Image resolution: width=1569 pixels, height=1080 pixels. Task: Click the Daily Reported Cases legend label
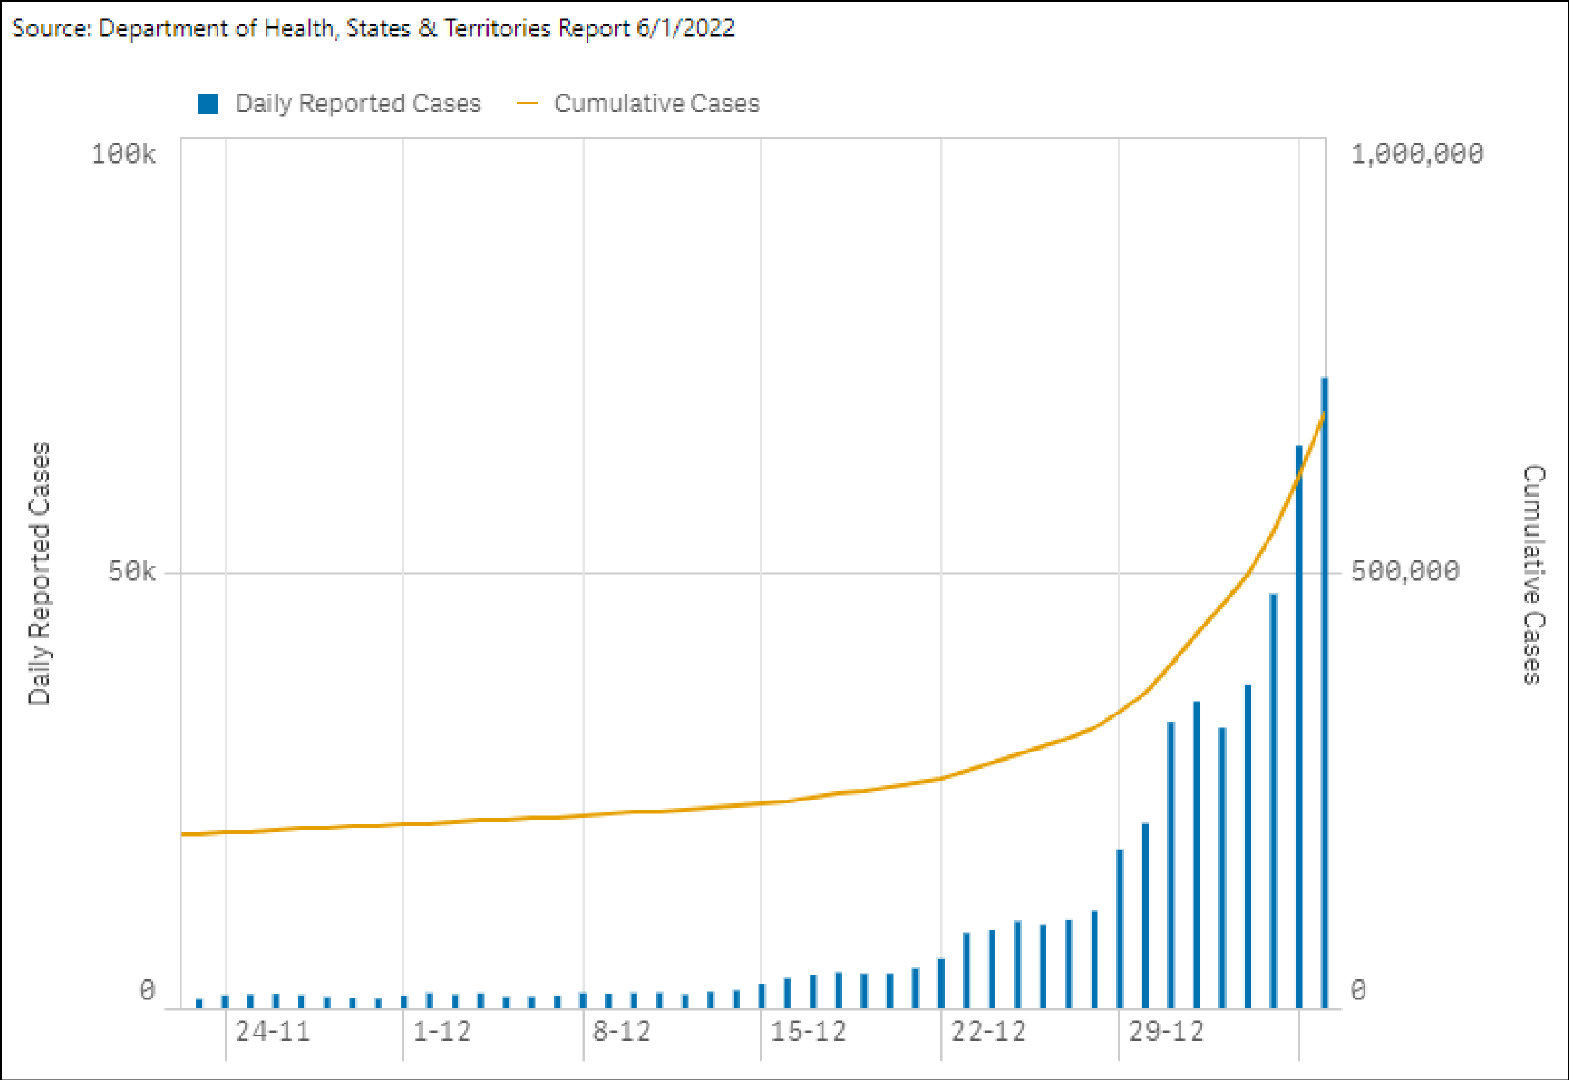[358, 103]
